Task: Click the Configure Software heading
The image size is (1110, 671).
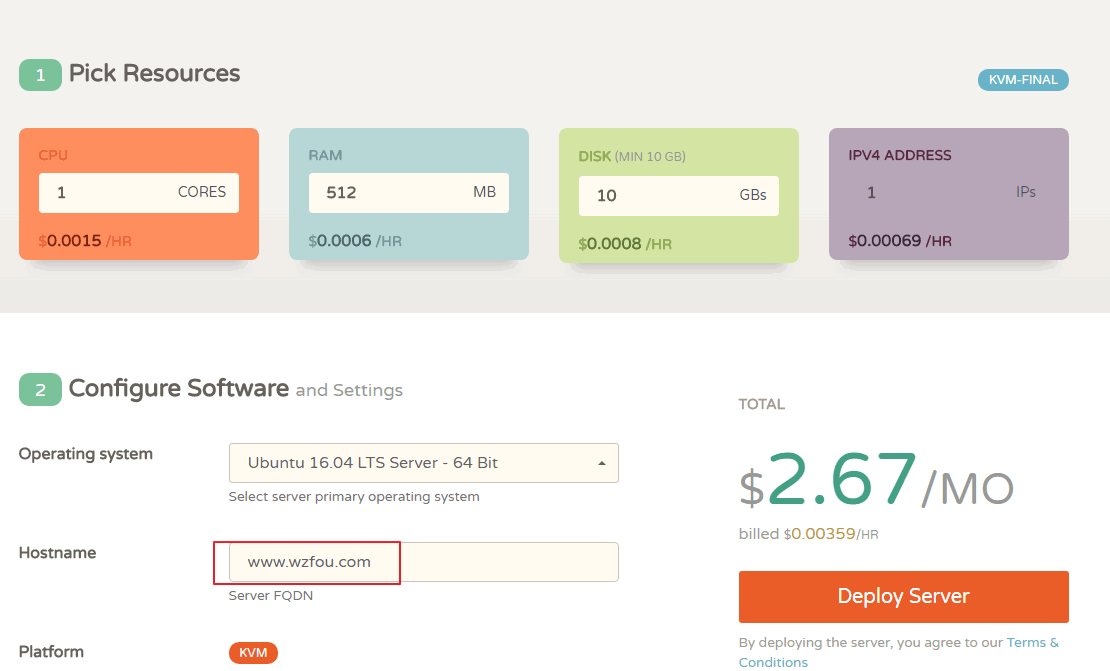Action: point(178,389)
